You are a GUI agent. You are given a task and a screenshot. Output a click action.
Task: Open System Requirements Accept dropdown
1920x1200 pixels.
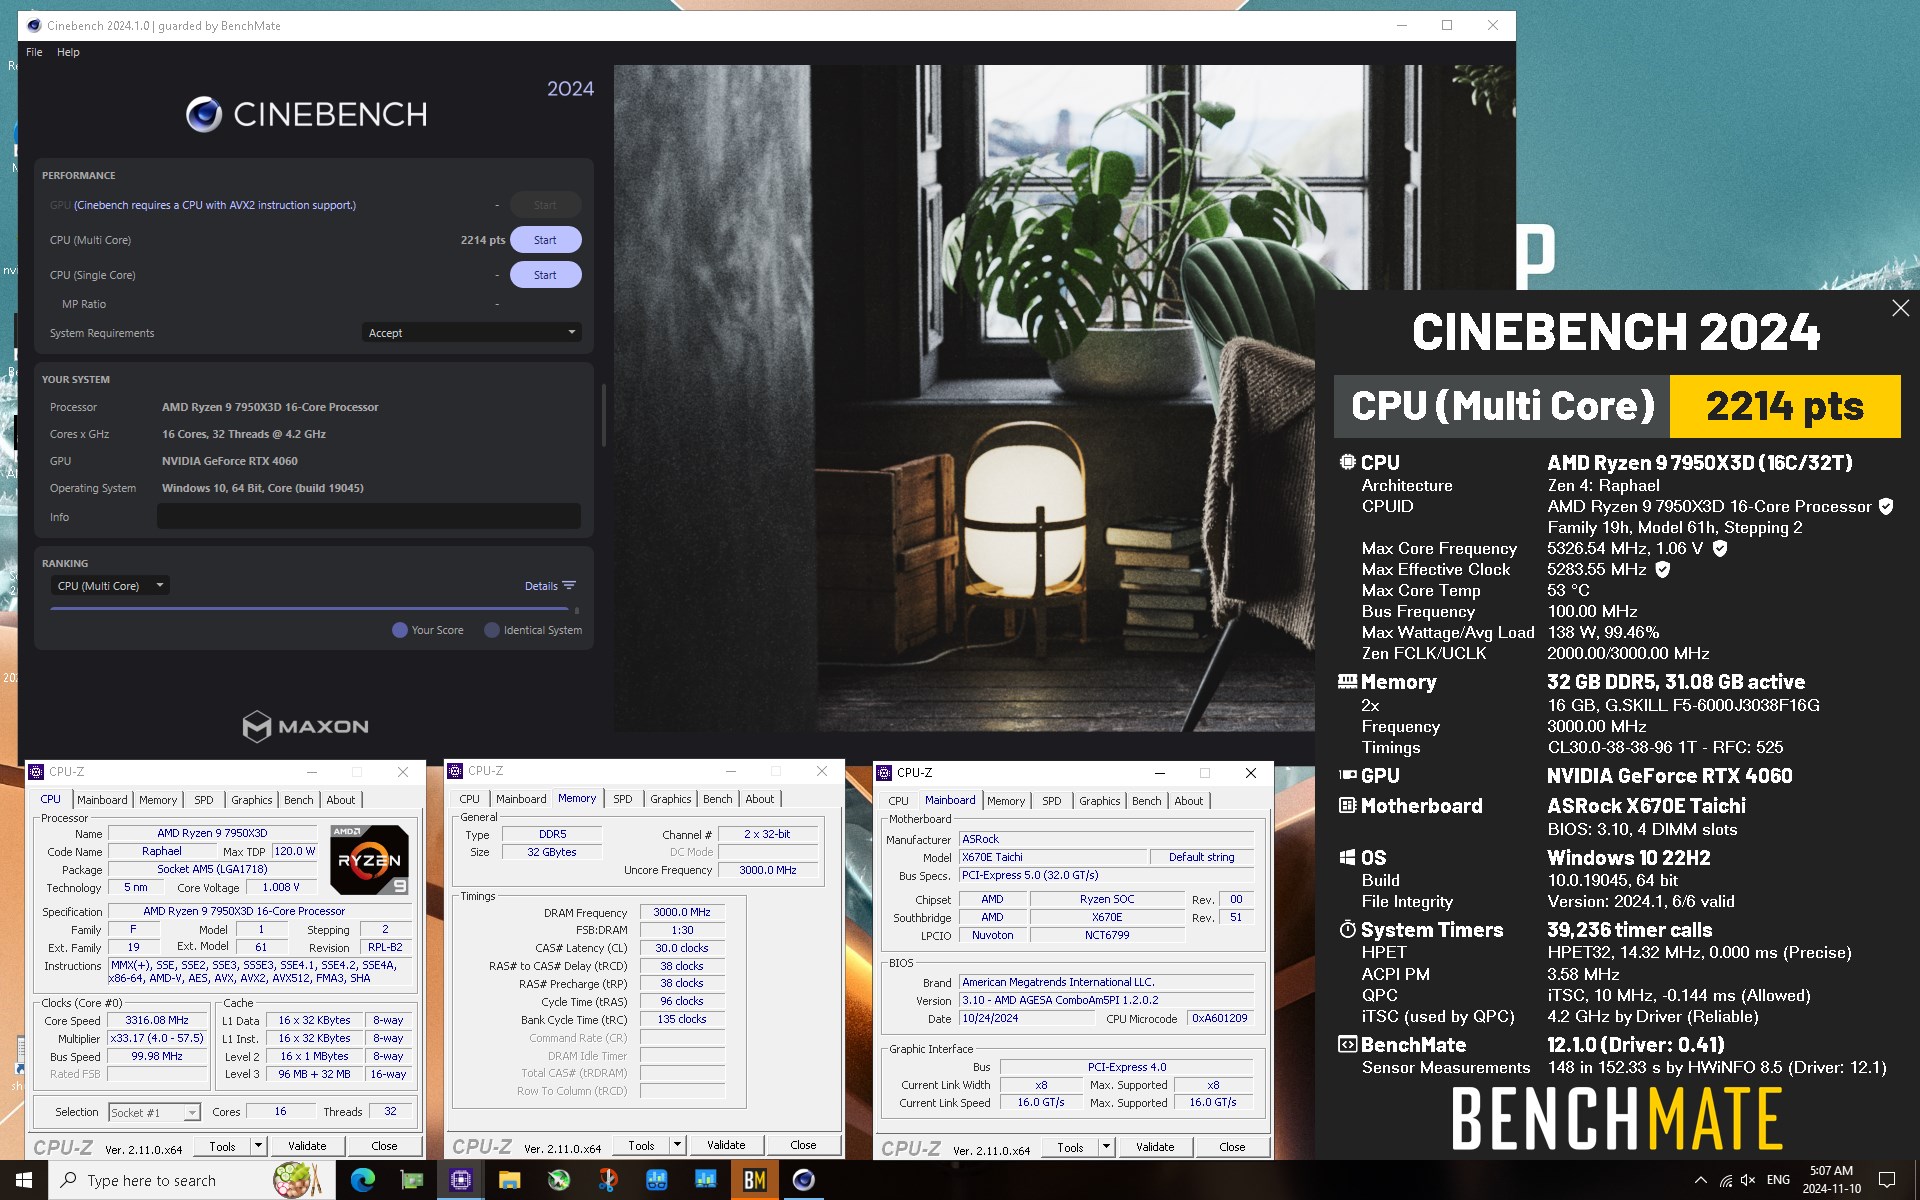pos(471,333)
